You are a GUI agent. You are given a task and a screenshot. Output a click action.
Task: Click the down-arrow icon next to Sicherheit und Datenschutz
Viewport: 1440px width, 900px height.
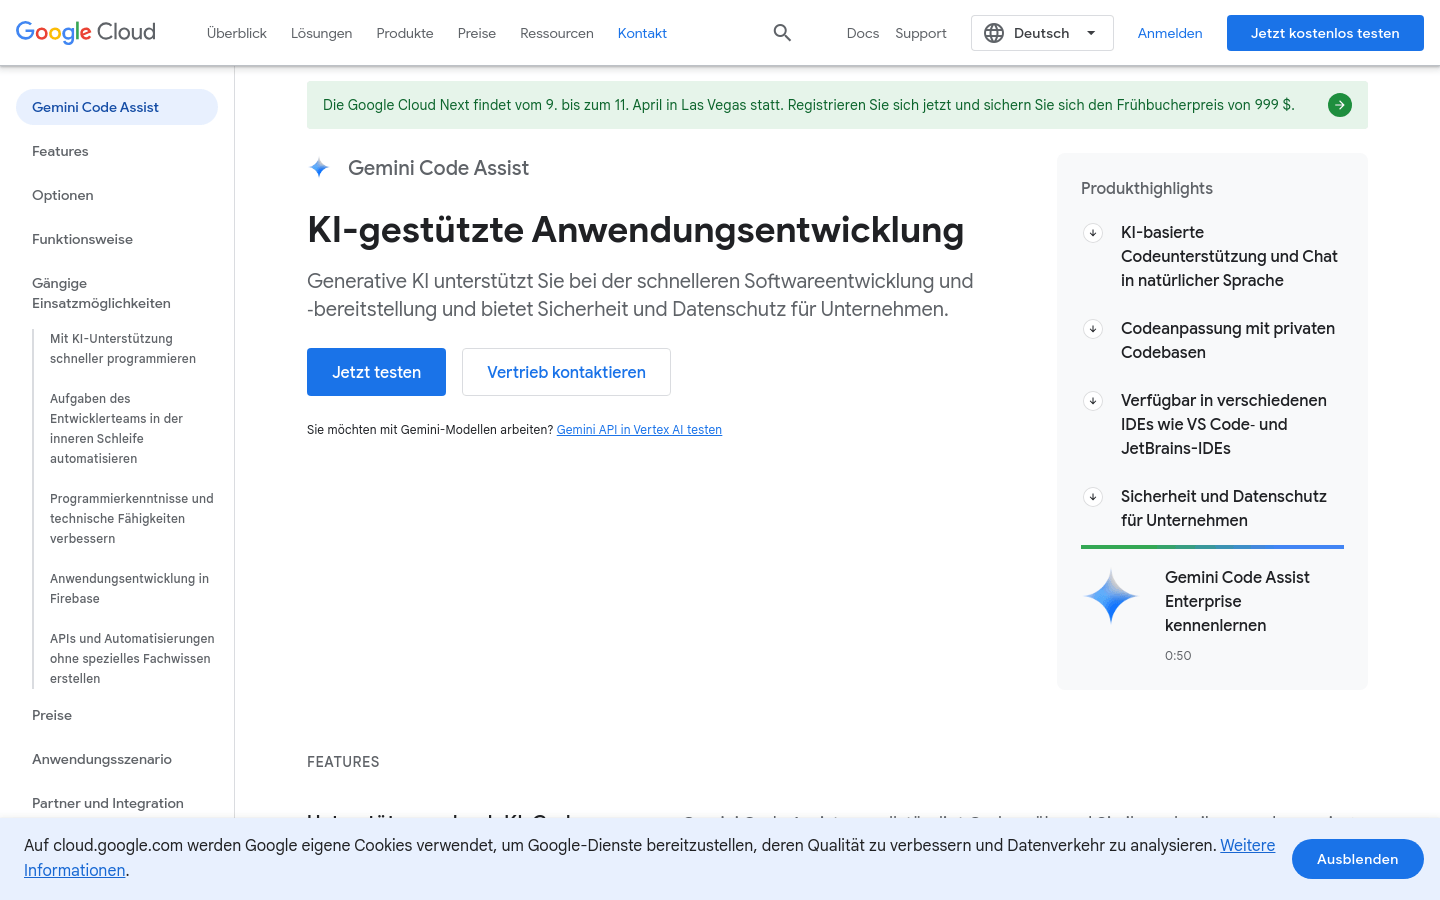1093,496
